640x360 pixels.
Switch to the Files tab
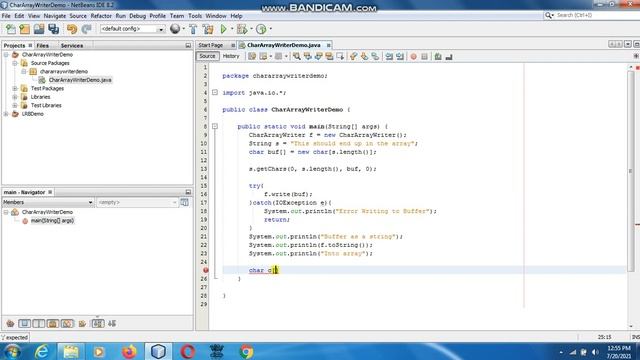click(x=42, y=46)
